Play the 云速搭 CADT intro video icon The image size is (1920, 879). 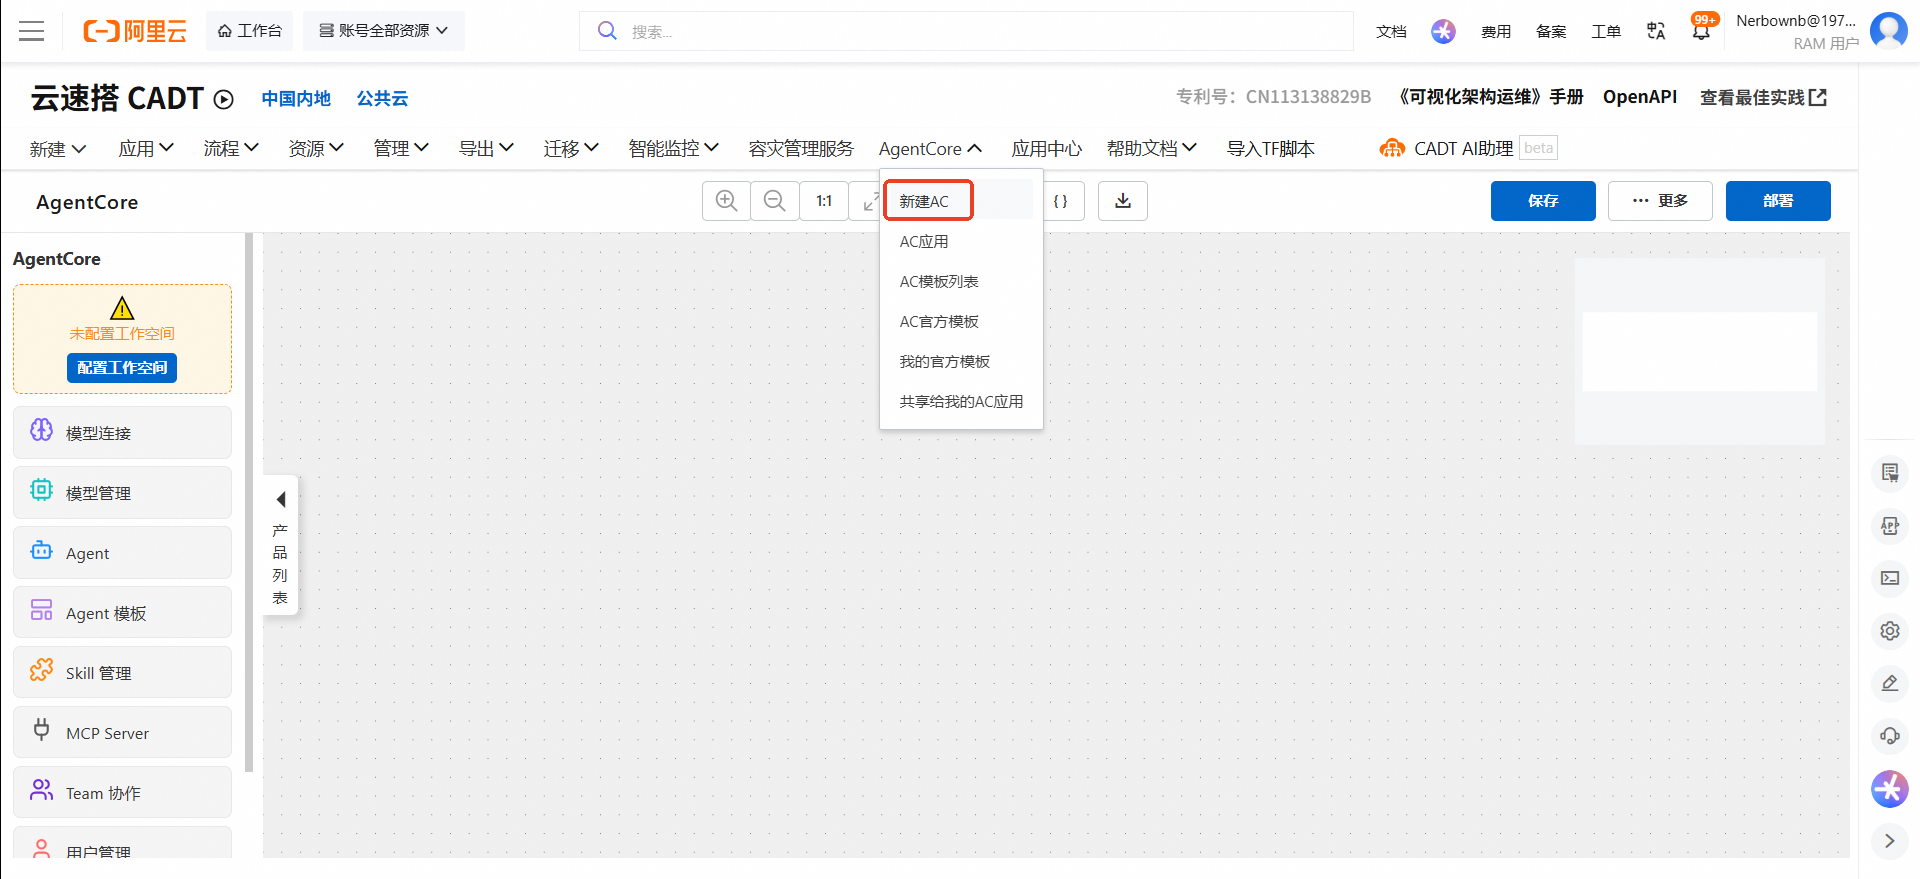224,99
